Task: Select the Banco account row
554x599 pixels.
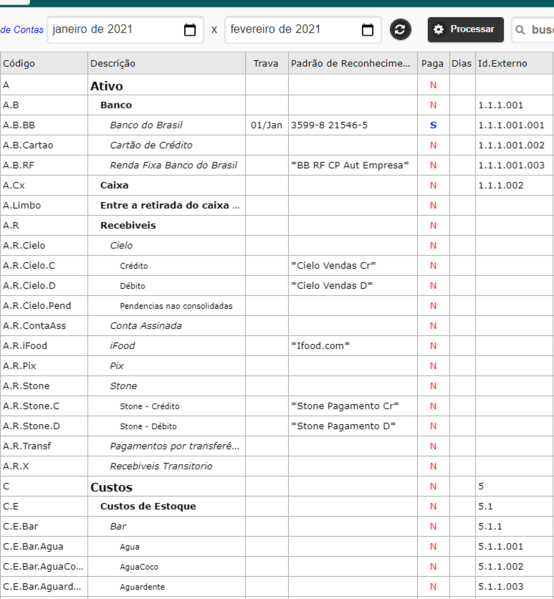Action: tap(276, 105)
